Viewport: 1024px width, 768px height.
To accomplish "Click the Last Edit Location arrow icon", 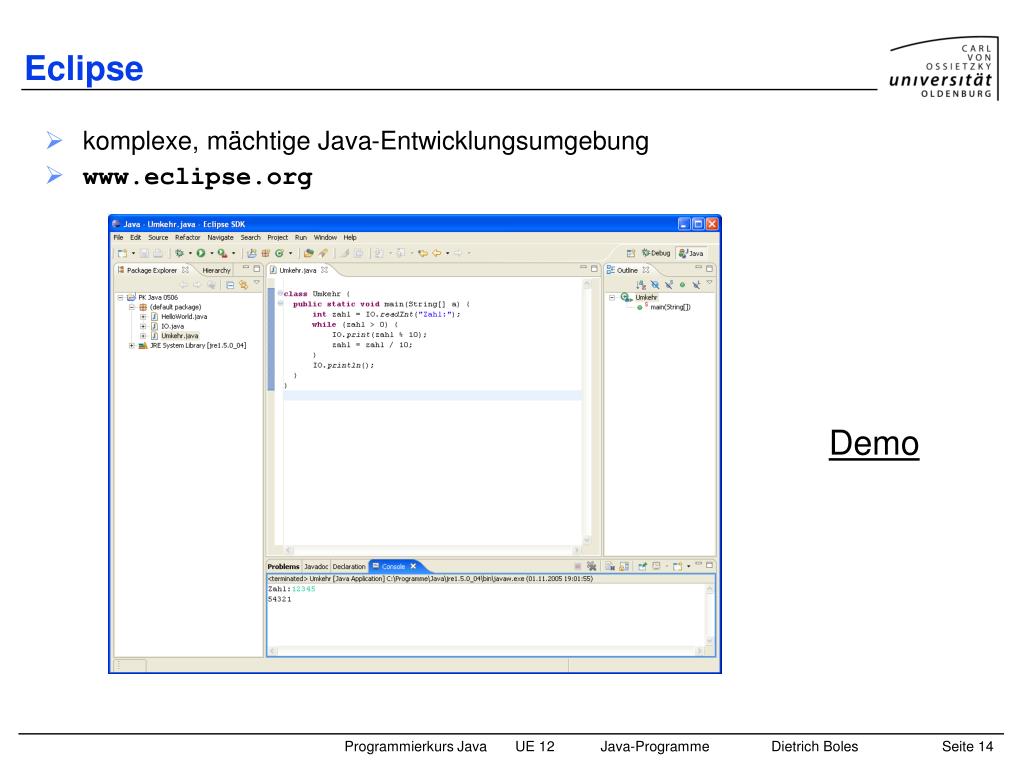I will (422, 253).
